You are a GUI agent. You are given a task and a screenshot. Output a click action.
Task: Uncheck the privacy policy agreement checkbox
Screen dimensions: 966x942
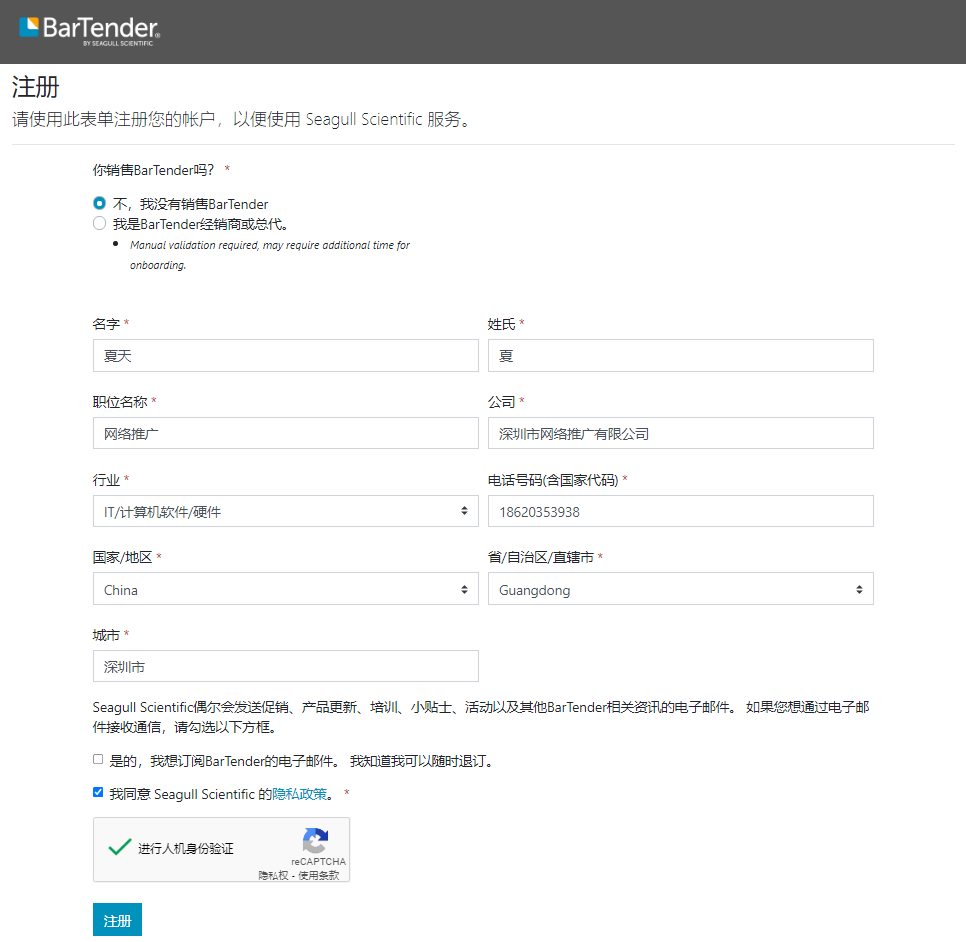coord(98,792)
